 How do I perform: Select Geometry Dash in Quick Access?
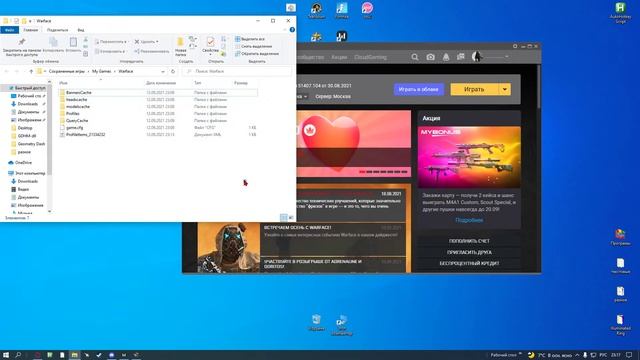[31, 144]
